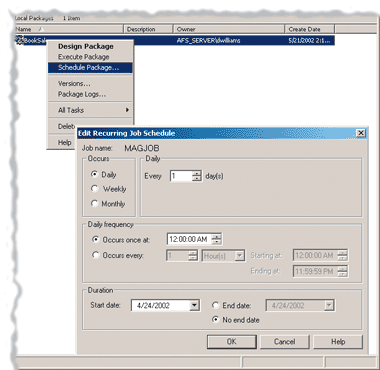Viewport: 380px width, 370px height.
Task: Sort by the Description column header
Action: coord(148,29)
